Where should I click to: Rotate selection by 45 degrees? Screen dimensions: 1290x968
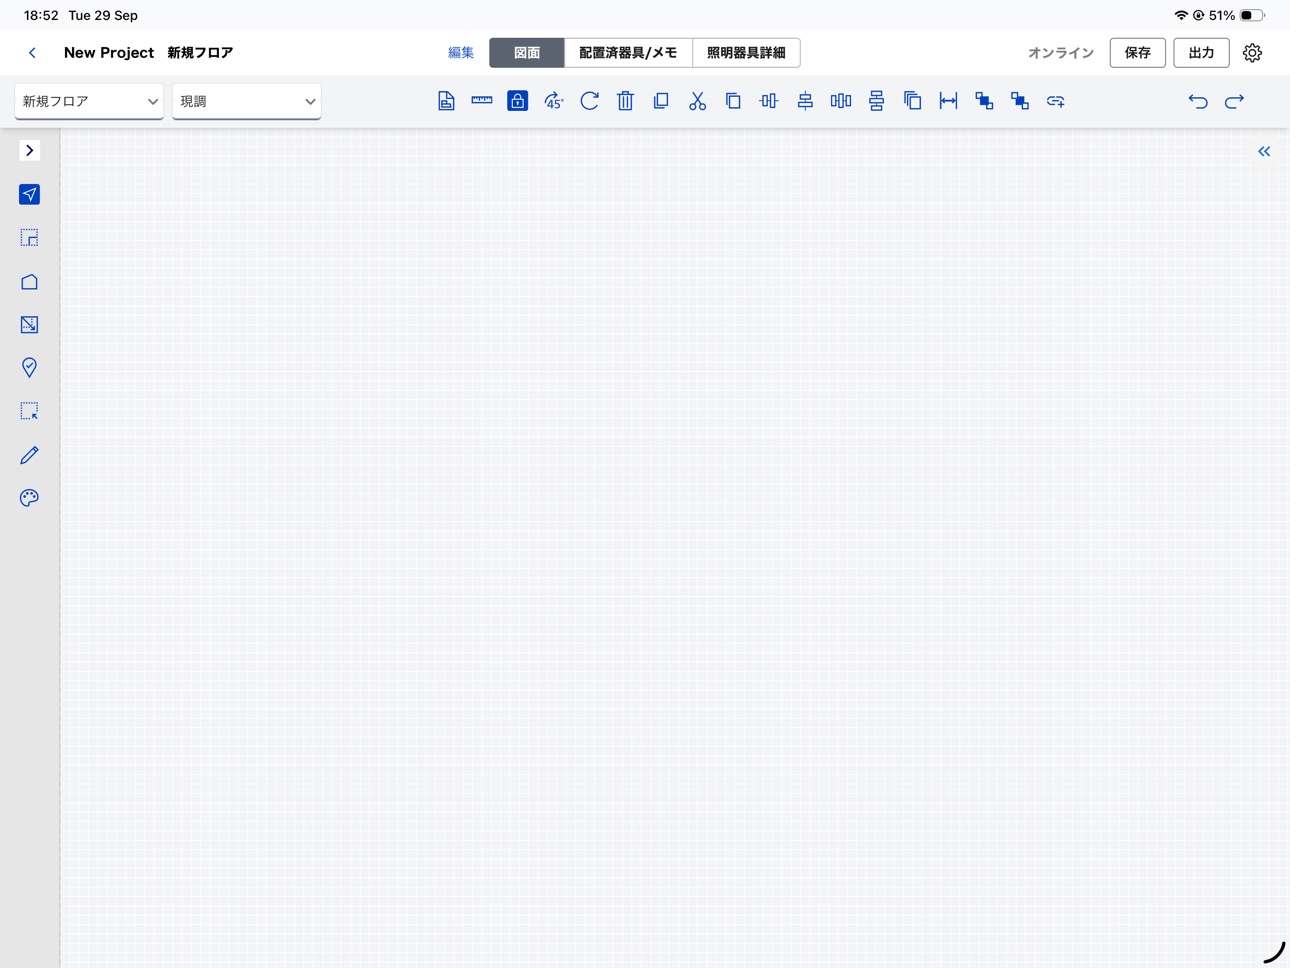[553, 101]
